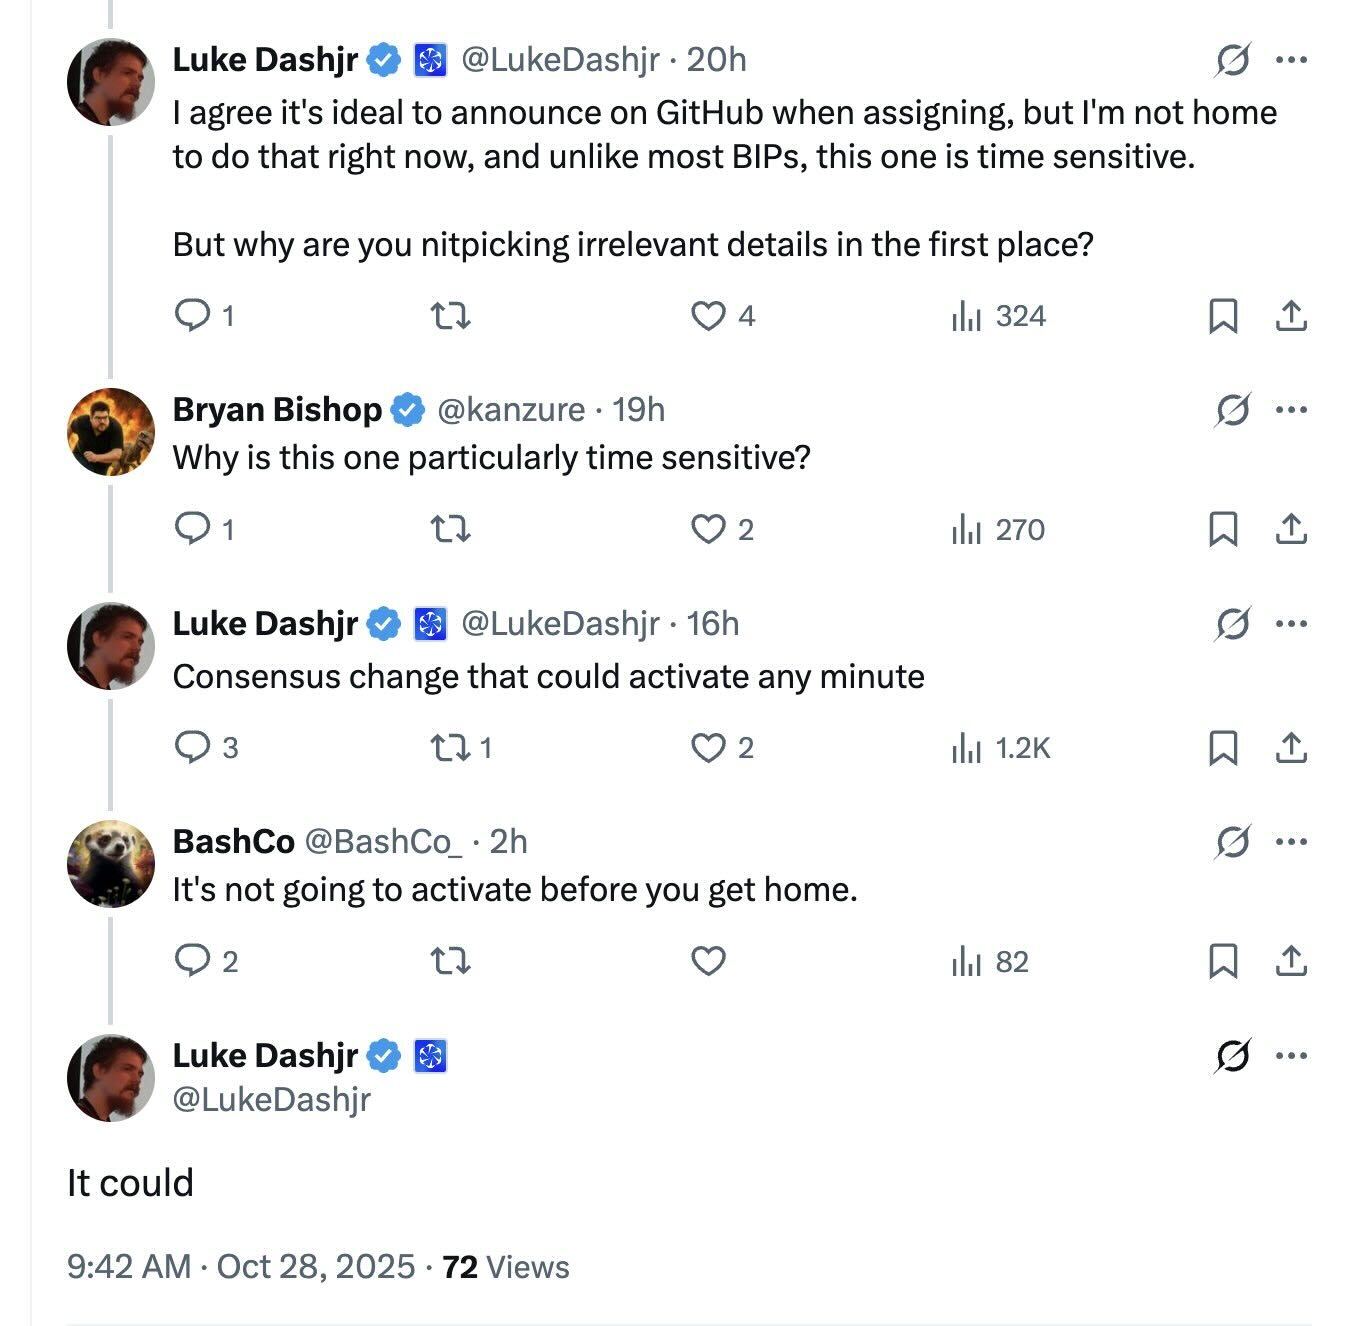Like Bryan Bishop's time sensitive question
This screenshot has height=1326, width=1346.
point(708,528)
